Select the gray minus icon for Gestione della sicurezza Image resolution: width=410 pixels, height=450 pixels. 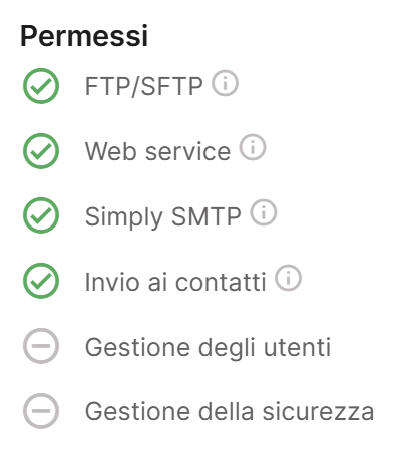coord(41,411)
